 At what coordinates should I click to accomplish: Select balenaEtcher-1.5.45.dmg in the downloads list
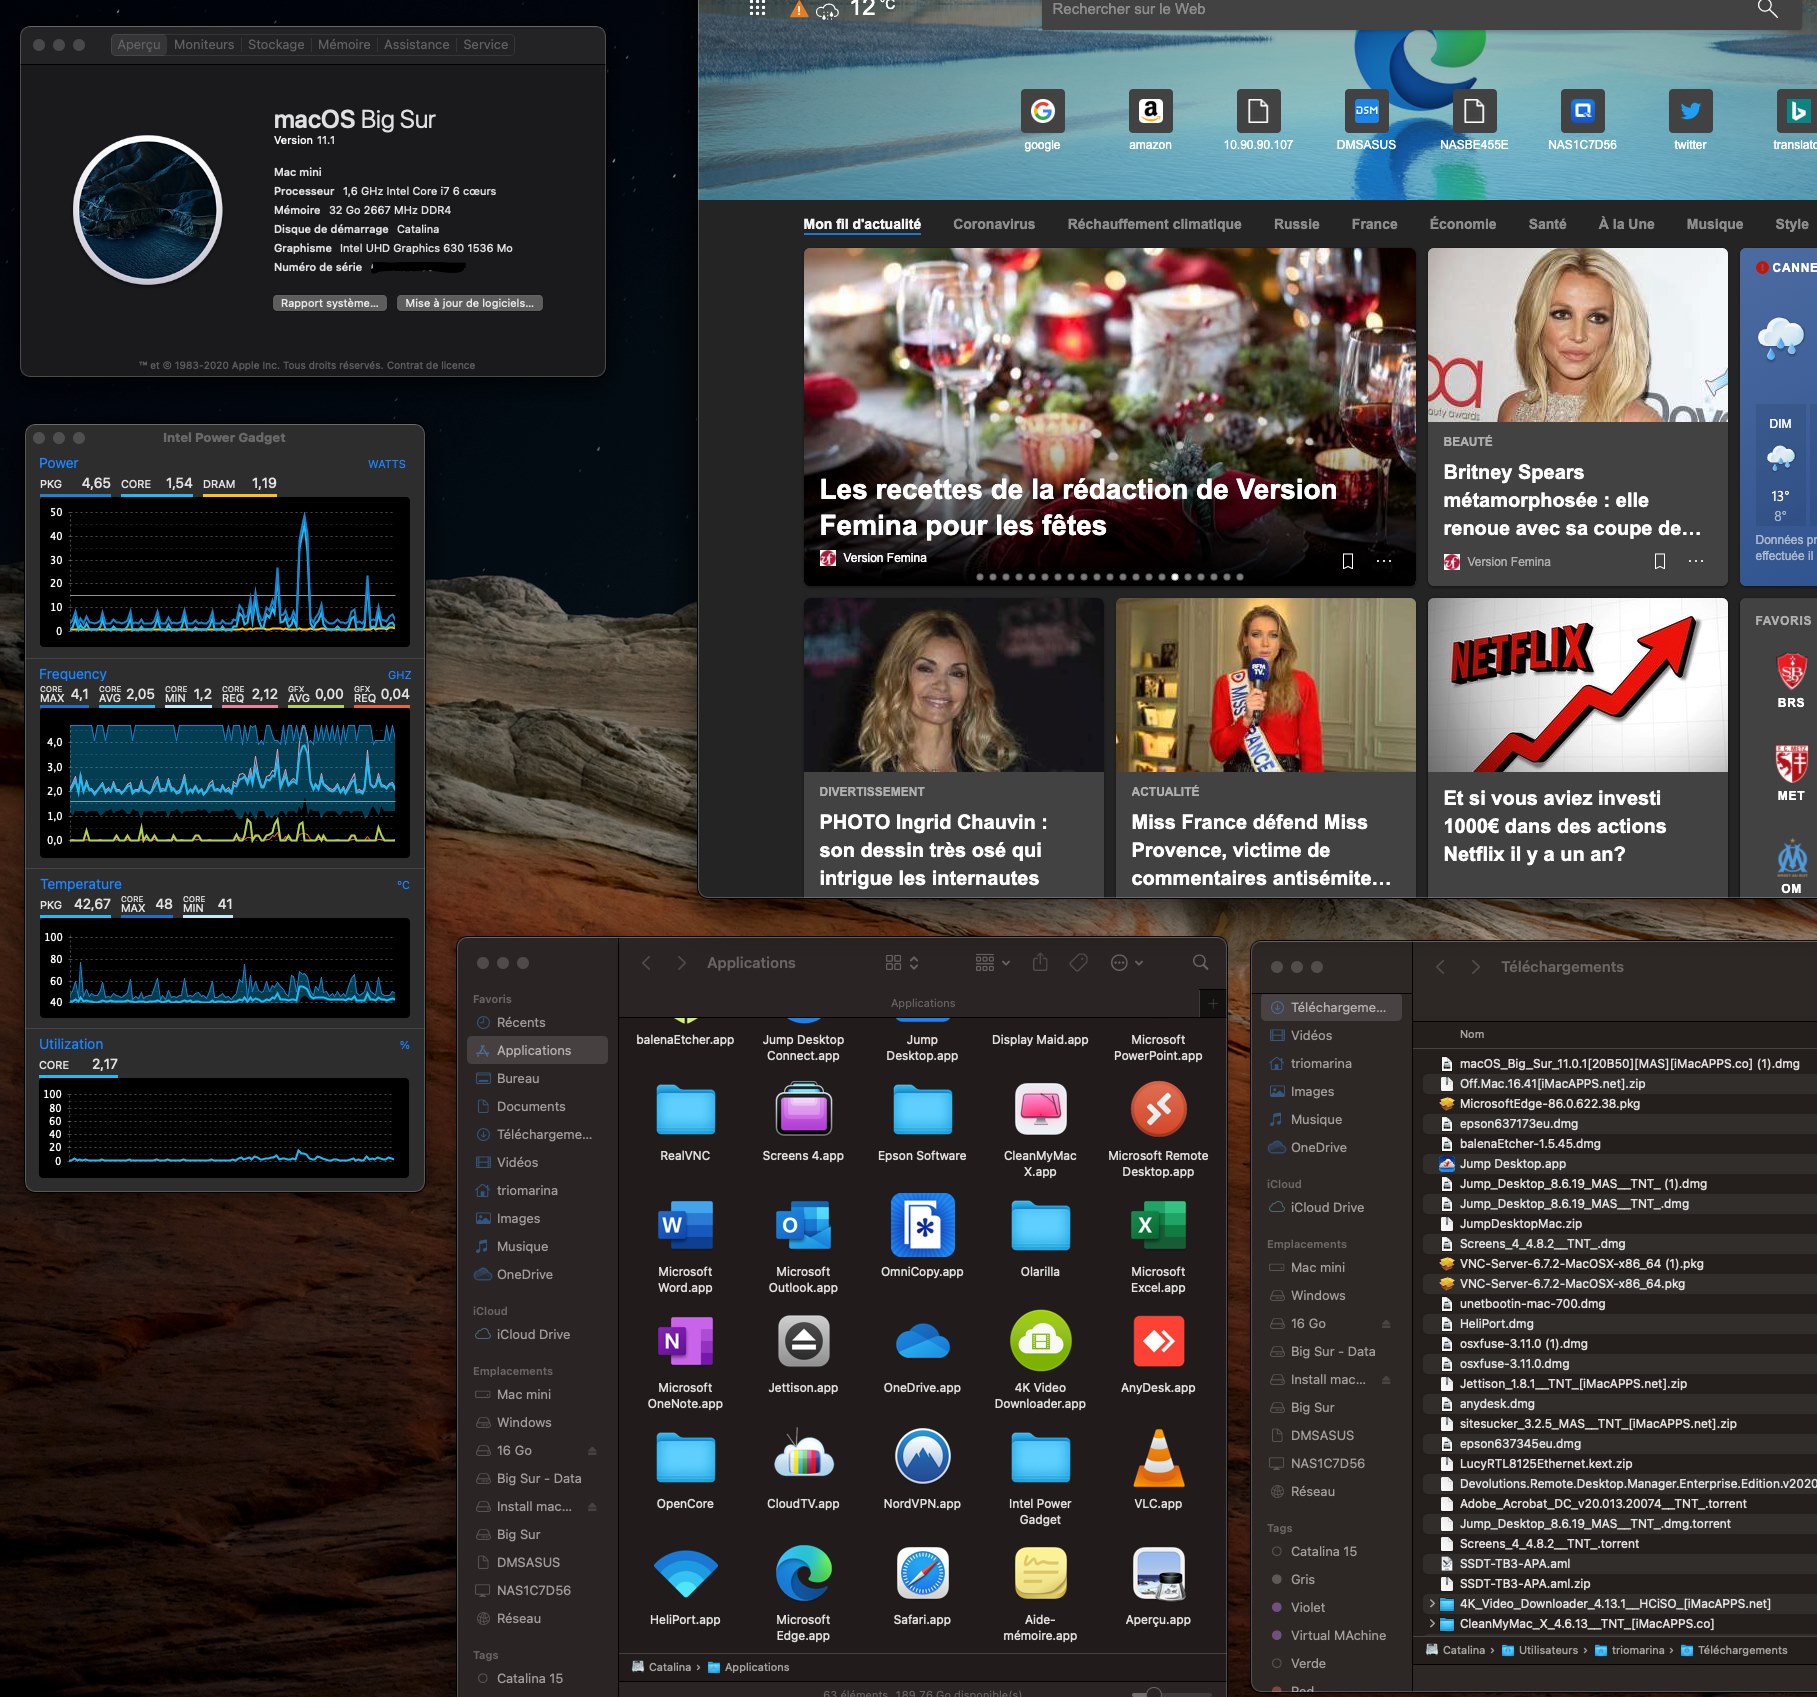point(1530,1143)
